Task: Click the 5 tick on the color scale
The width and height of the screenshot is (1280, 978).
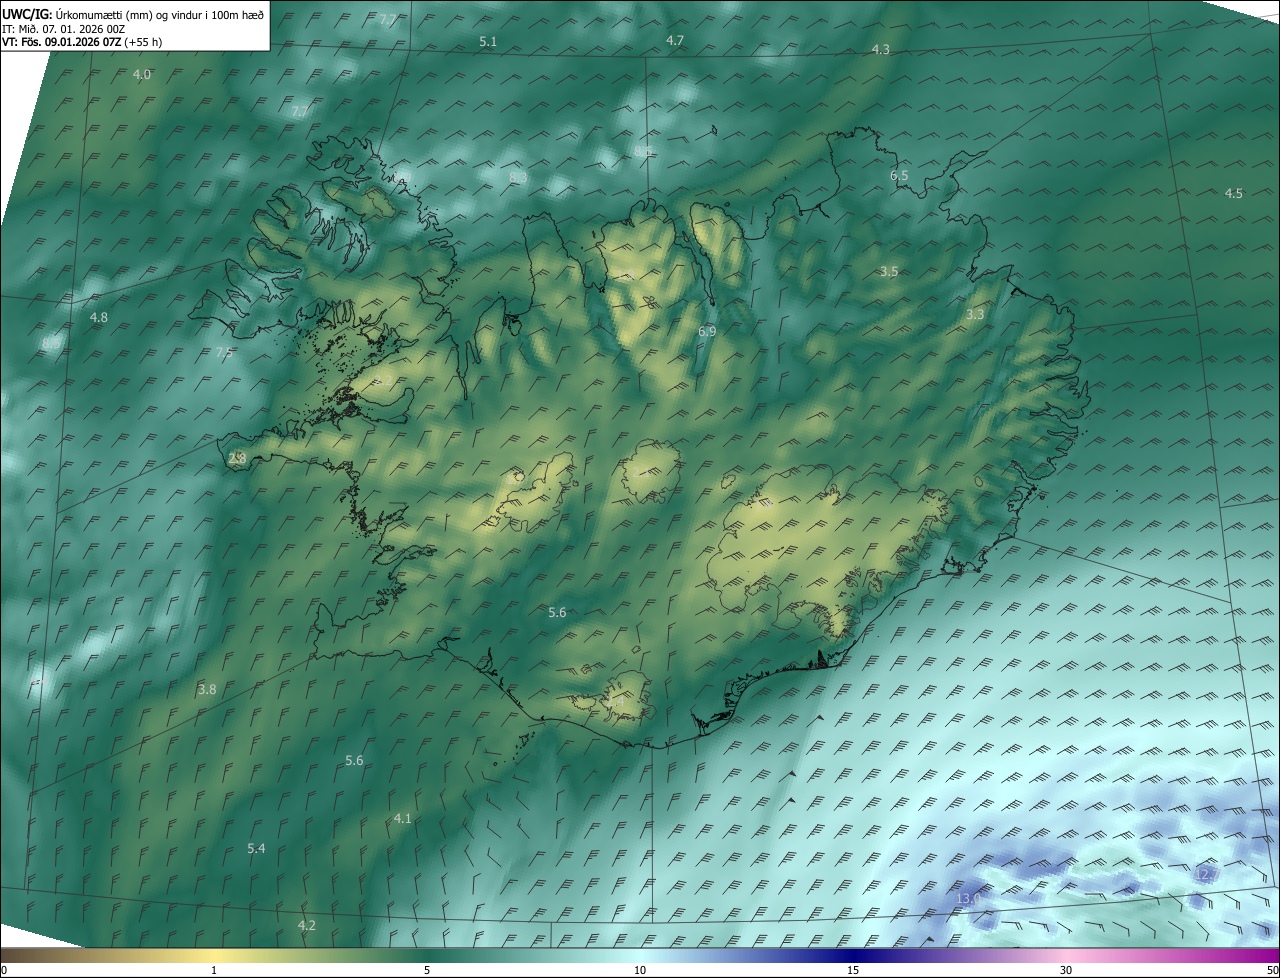Action: coord(427,970)
